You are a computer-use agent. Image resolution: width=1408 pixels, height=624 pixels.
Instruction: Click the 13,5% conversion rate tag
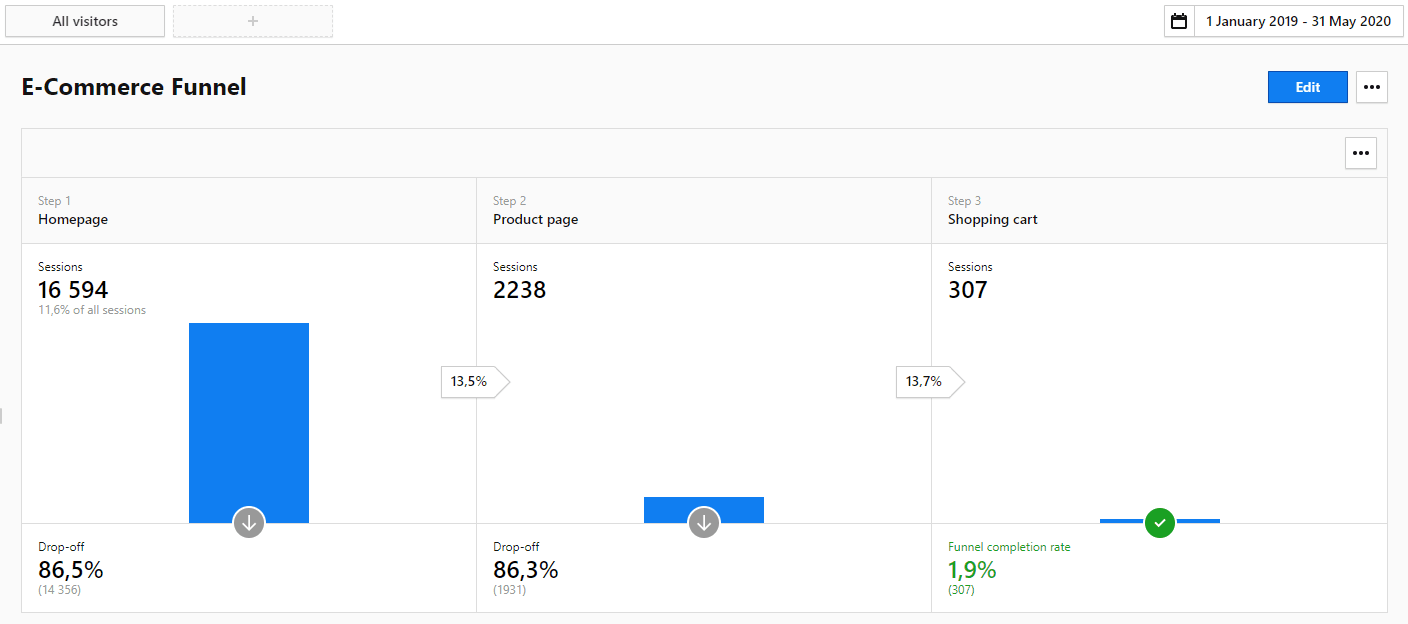pyautogui.click(x=470, y=381)
